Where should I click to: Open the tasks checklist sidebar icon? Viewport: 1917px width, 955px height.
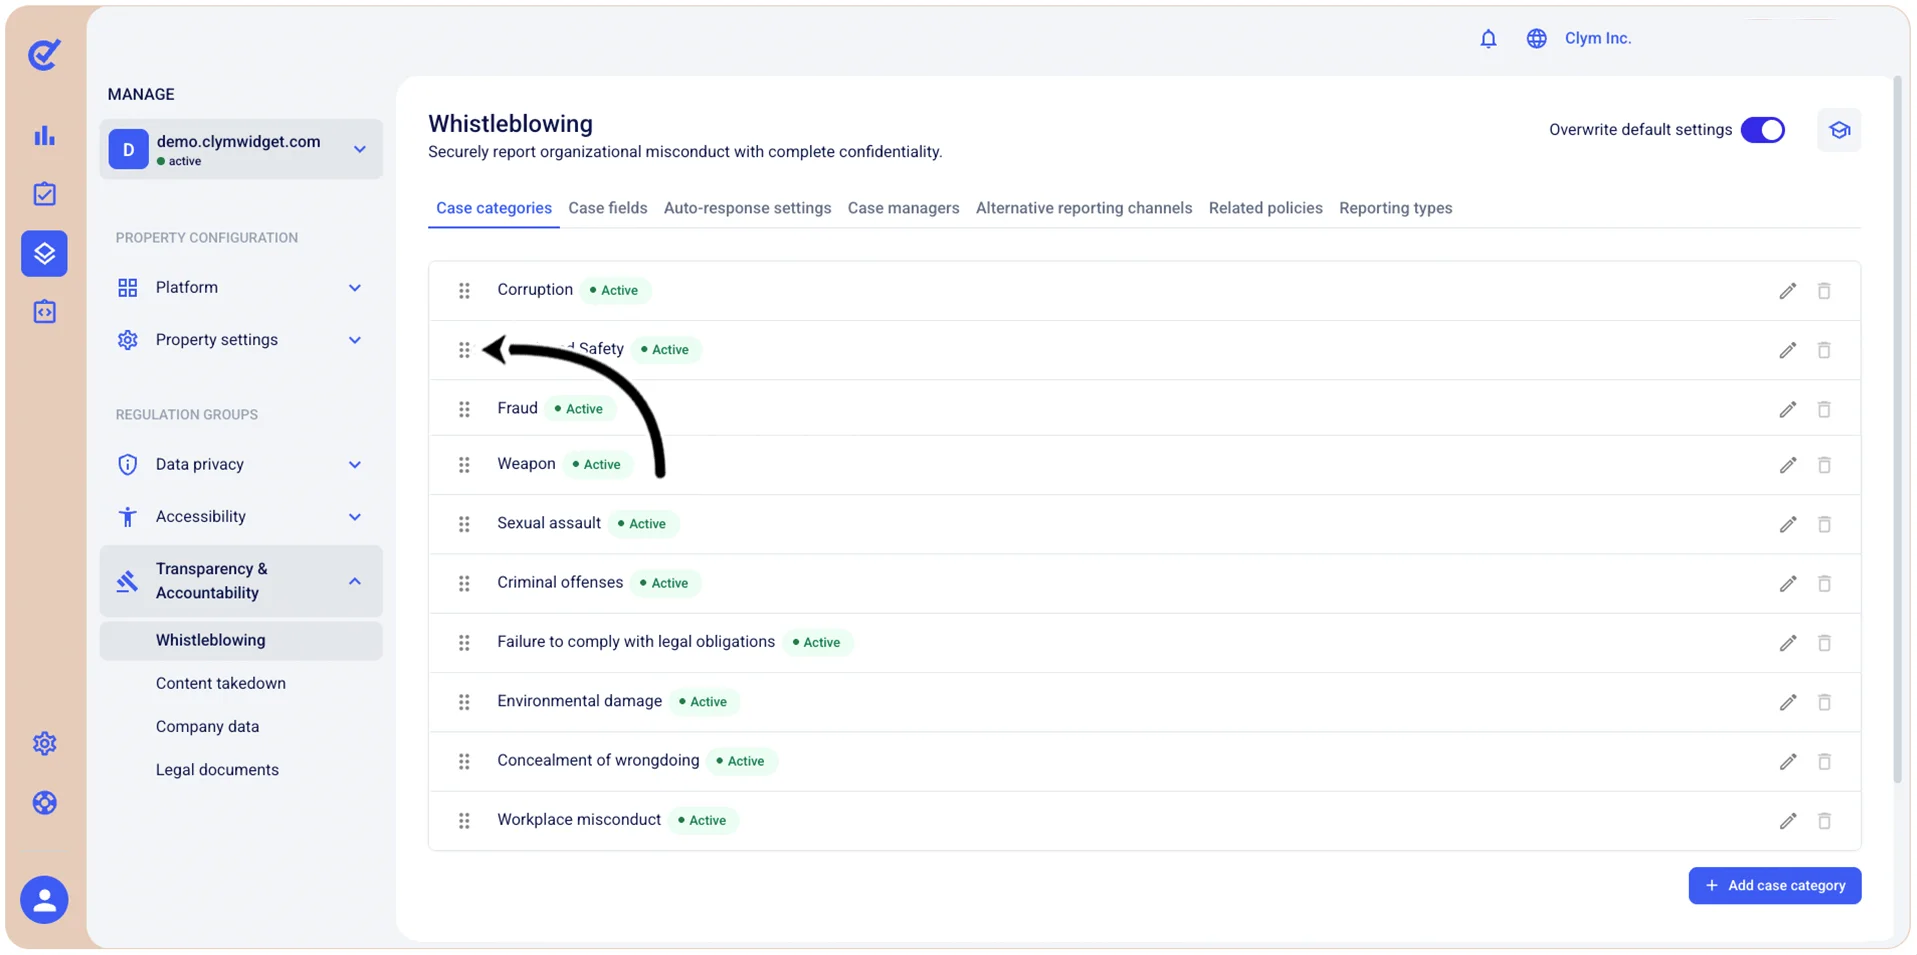click(44, 194)
